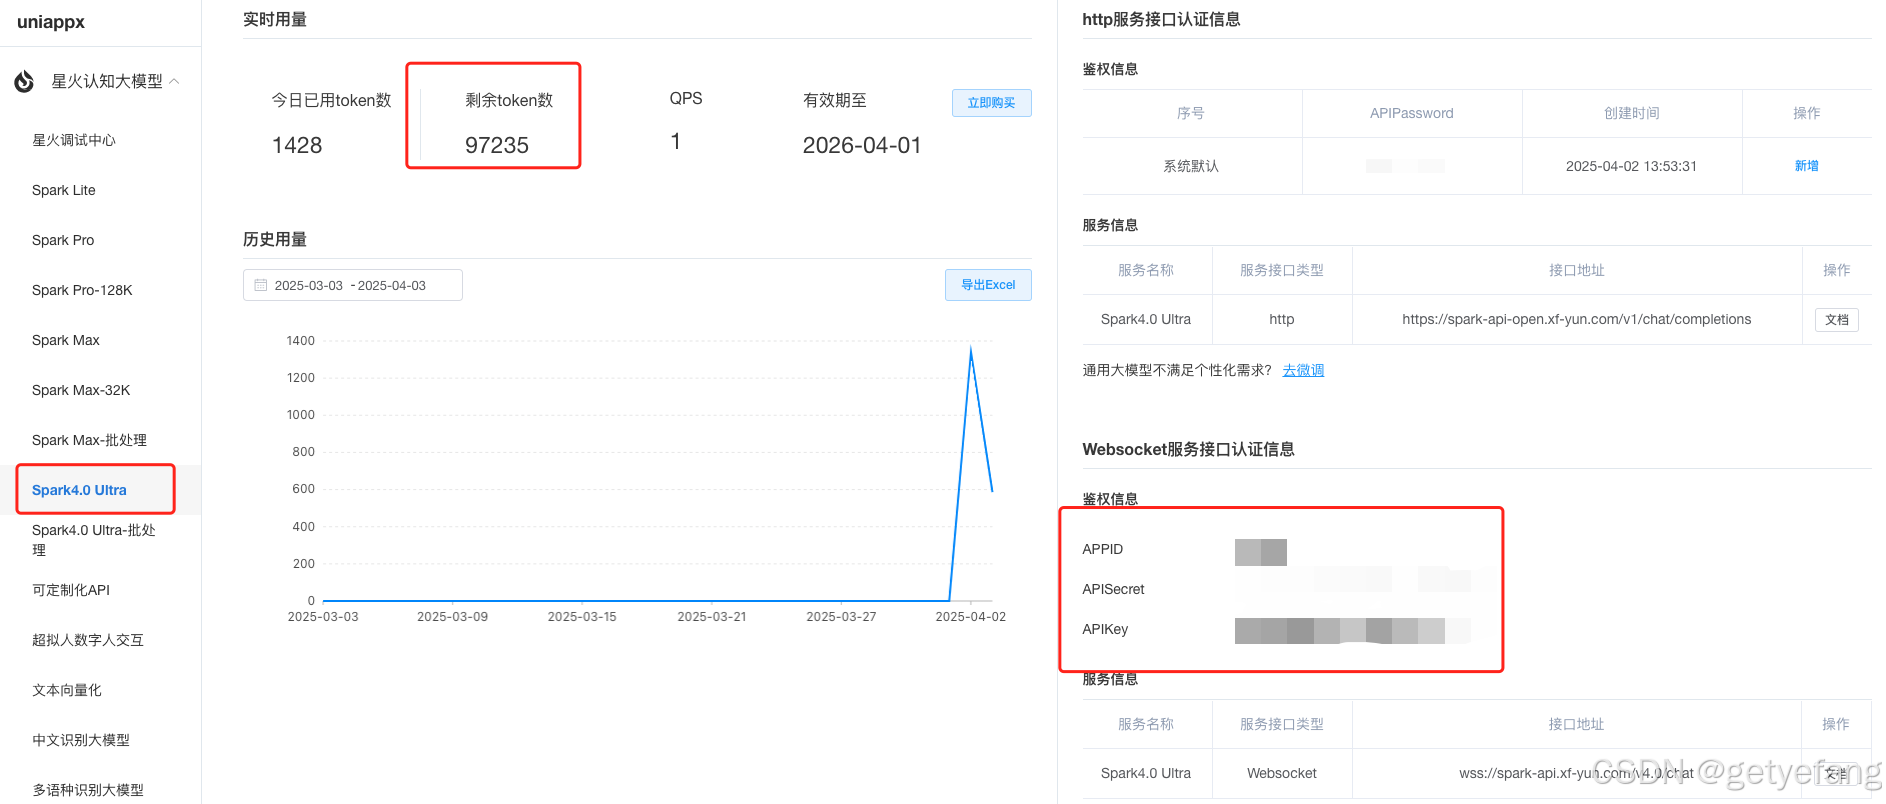This screenshot has width=1886, height=804.
Task: Select Spark Lite in sidebar
Action: pyautogui.click(x=64, y=190)
